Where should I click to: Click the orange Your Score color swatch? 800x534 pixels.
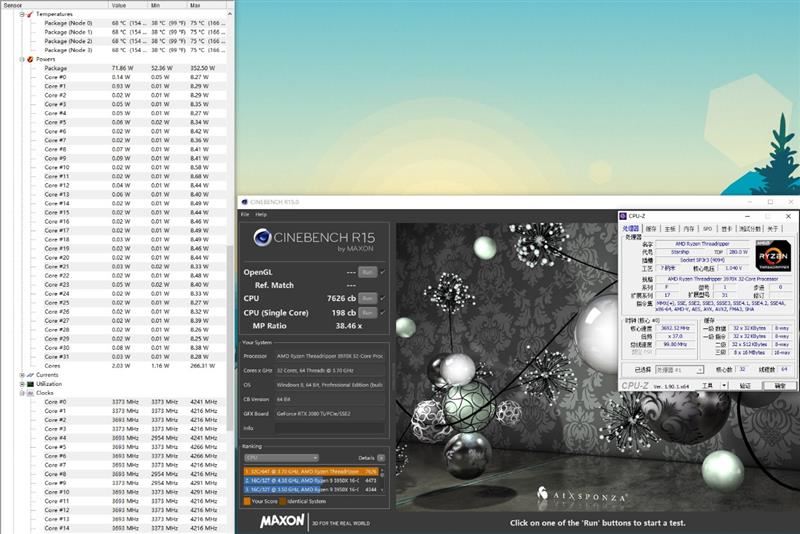click(x=247, y=502)
